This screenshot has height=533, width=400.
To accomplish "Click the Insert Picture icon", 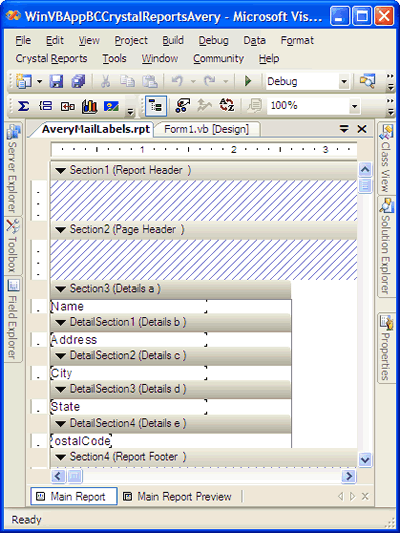I will pos(111,106).
